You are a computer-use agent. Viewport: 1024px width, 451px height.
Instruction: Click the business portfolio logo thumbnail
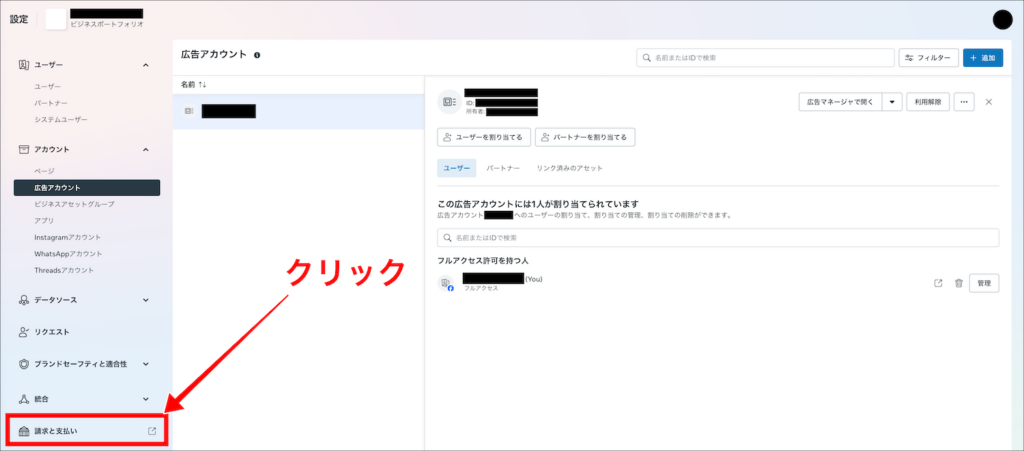[56, 20]
